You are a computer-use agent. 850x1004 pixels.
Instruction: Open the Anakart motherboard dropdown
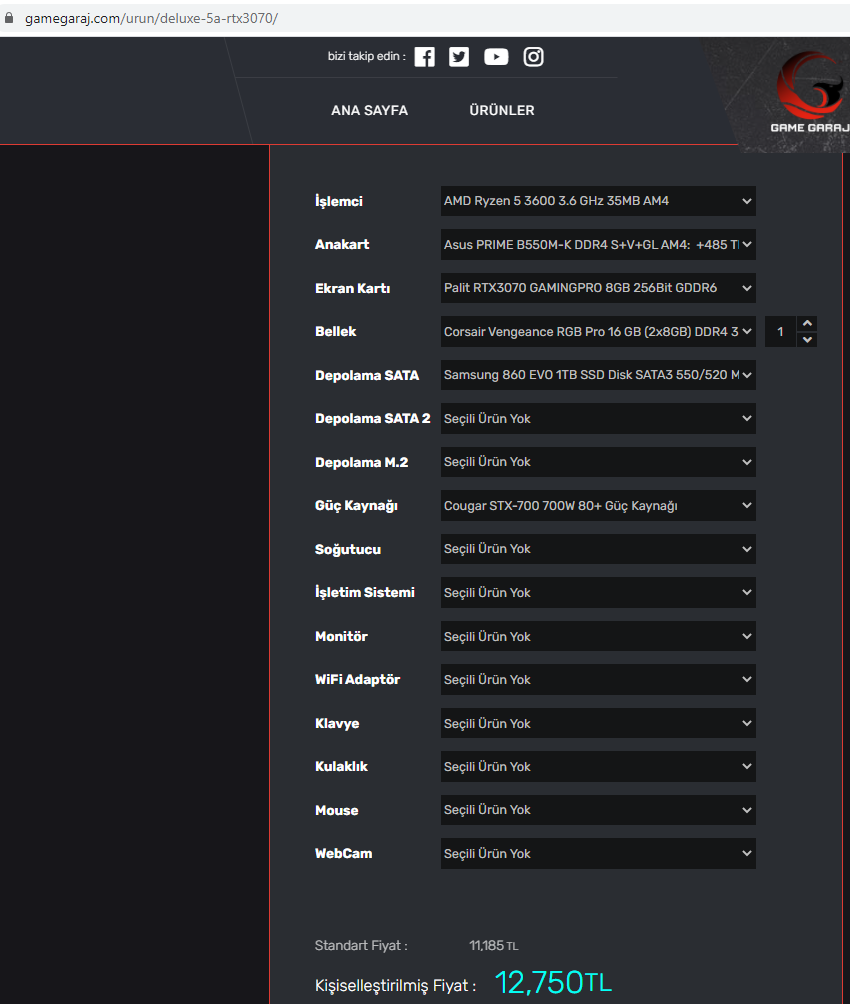tap(598, 245)
